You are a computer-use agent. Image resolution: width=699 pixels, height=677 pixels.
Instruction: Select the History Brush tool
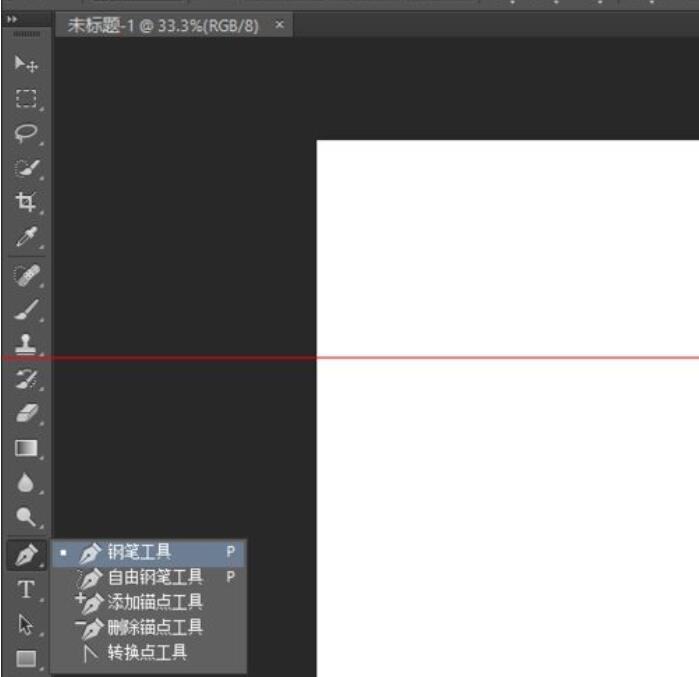point(26,379)
